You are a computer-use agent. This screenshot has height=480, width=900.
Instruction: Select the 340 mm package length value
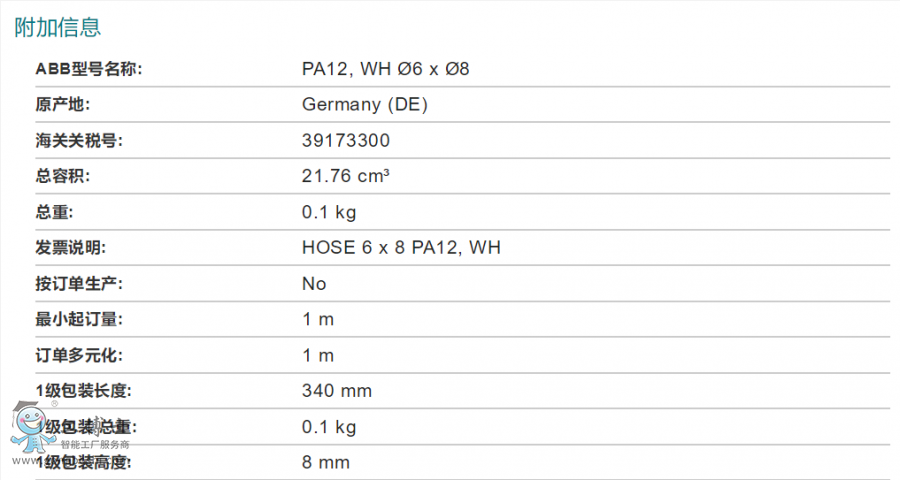[x=337, y=391]
